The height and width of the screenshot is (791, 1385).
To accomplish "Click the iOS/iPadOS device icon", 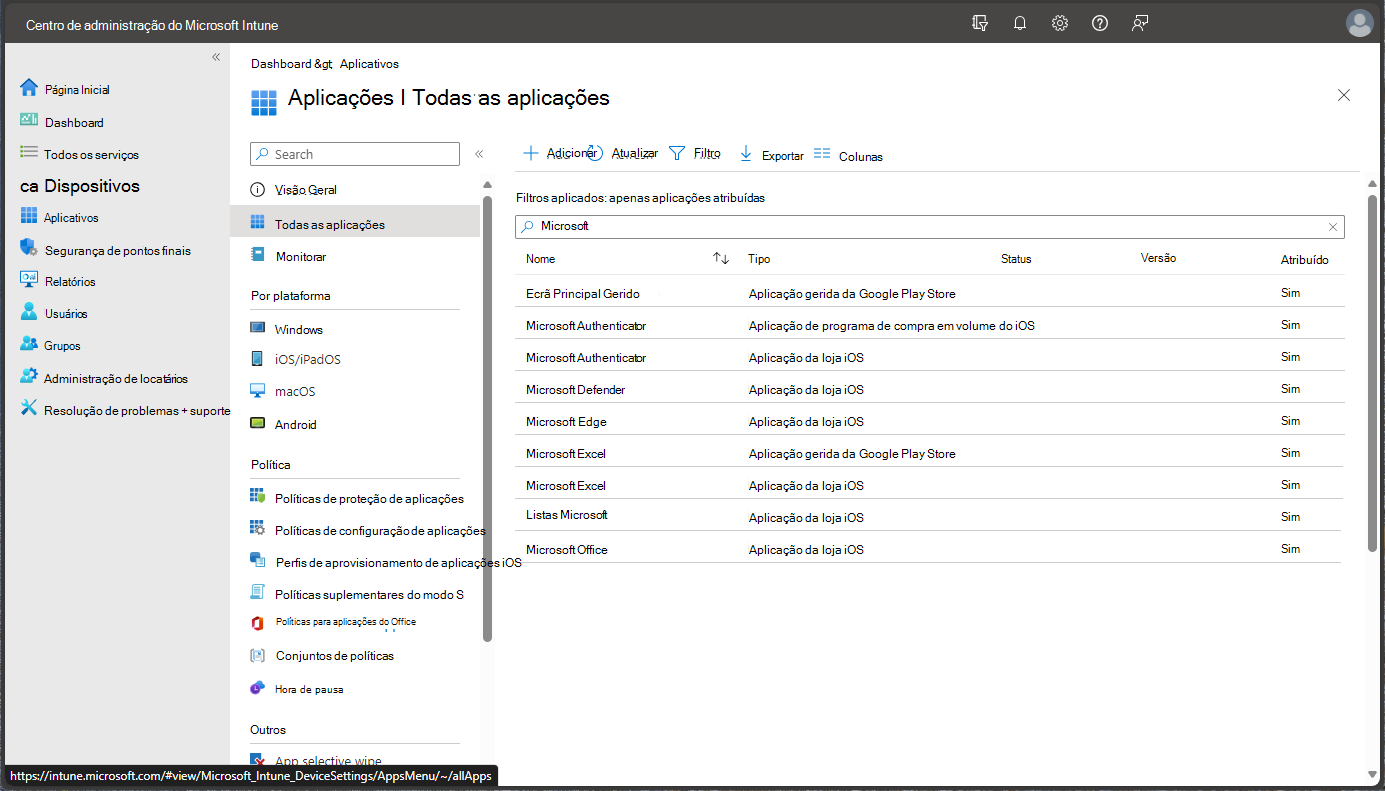I will (258, 359).
